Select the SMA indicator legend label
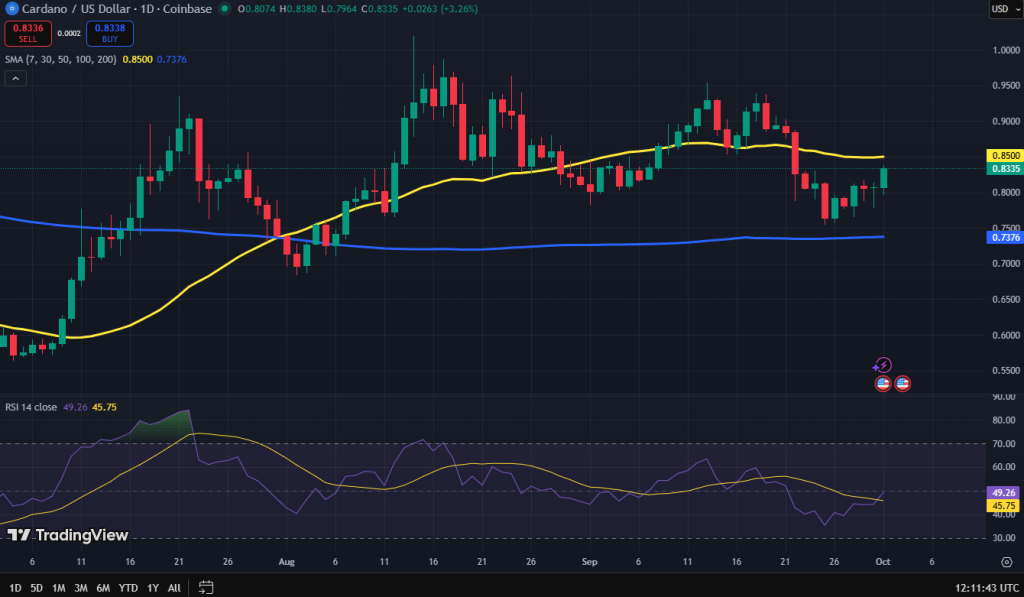Viewport: 1024px width, 597px height. (60, 60)
